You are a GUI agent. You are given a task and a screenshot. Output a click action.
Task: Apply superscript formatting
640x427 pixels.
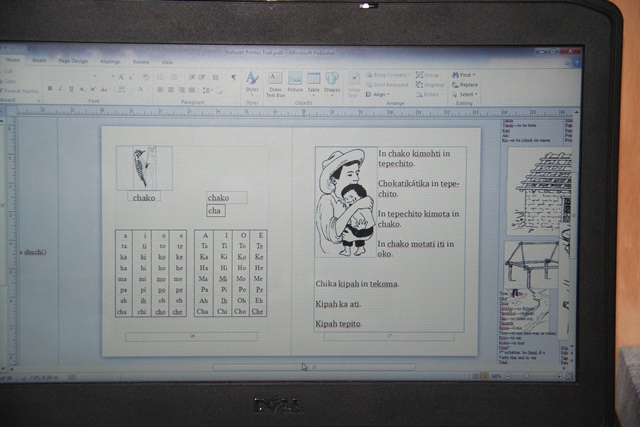pyautogui.click(x=93, y=89)
